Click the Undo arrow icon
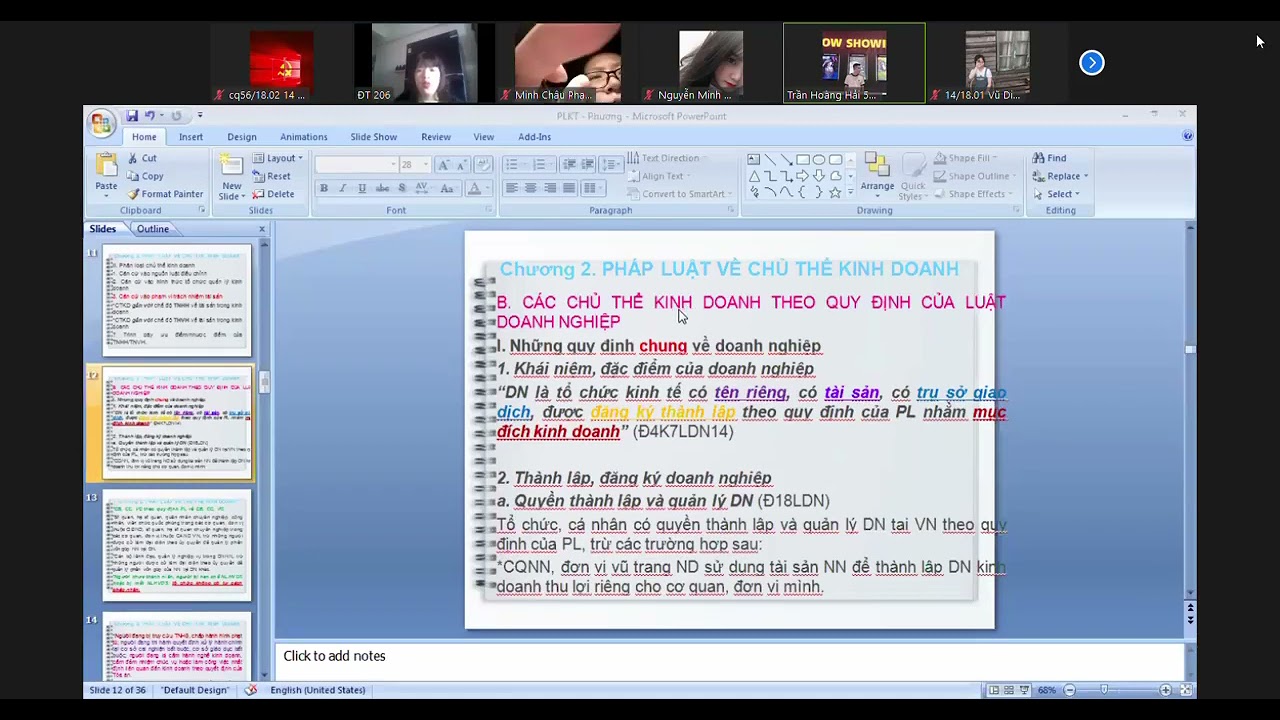Screen dimensions: 1280x720 (150, 116)
